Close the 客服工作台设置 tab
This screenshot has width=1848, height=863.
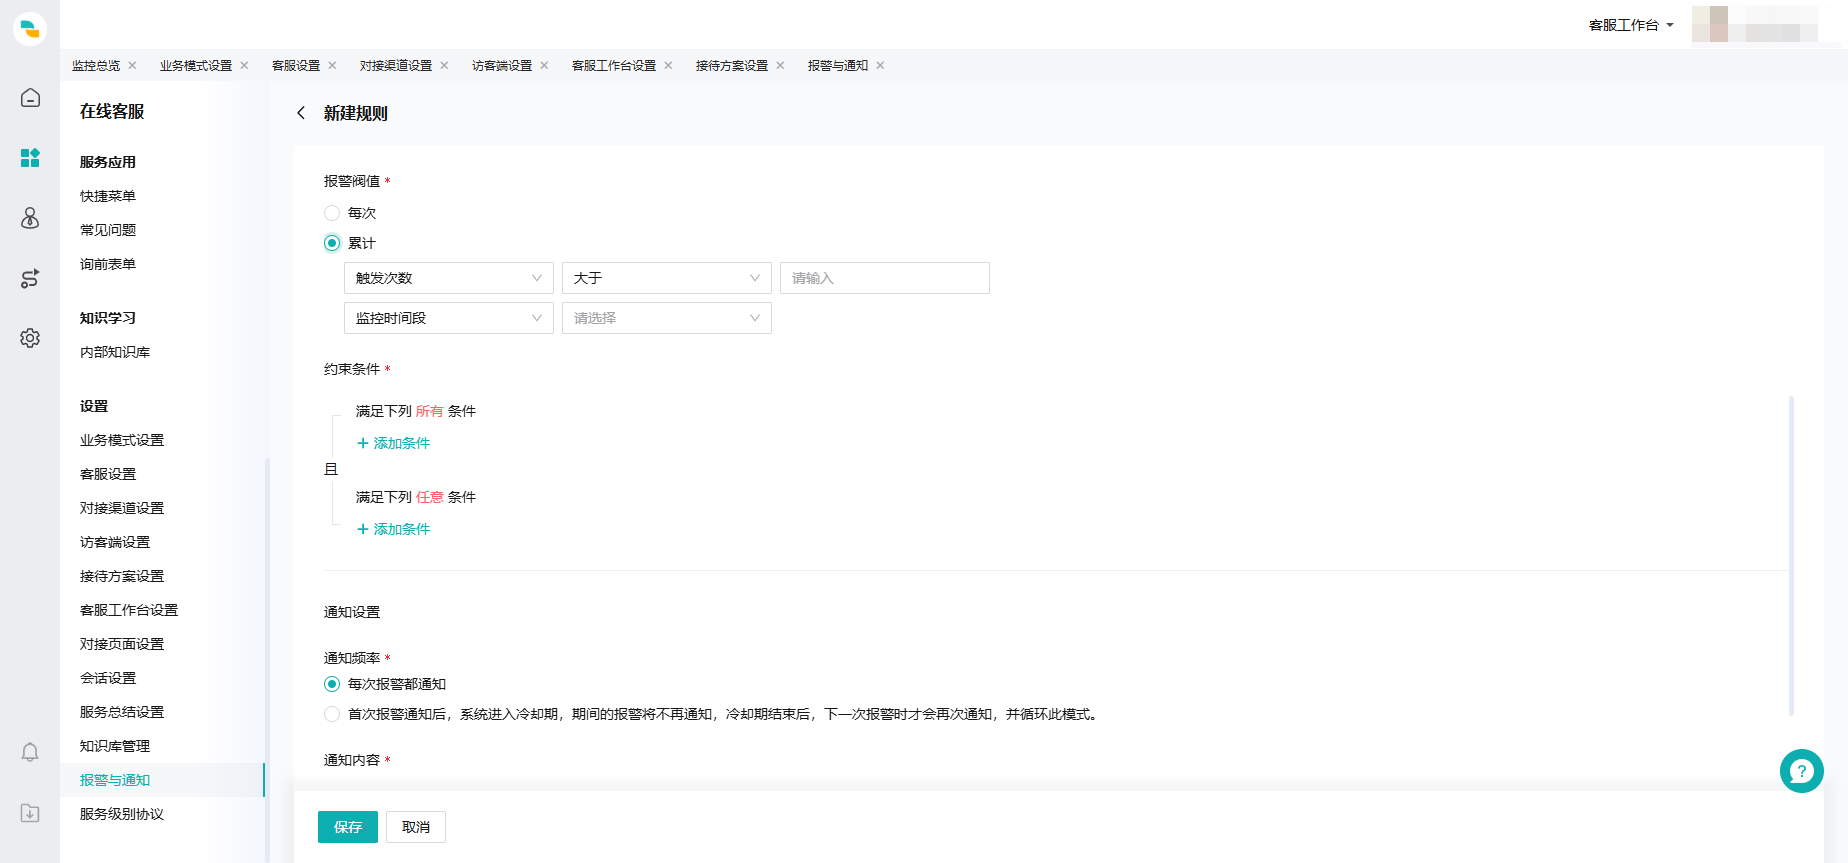(x=668, y=66)
